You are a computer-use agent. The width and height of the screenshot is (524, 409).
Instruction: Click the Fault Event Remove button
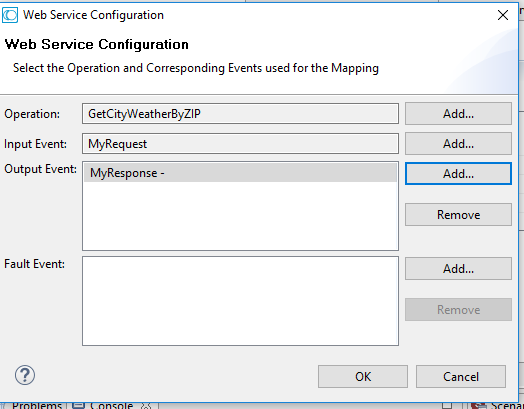click(458, 309)
